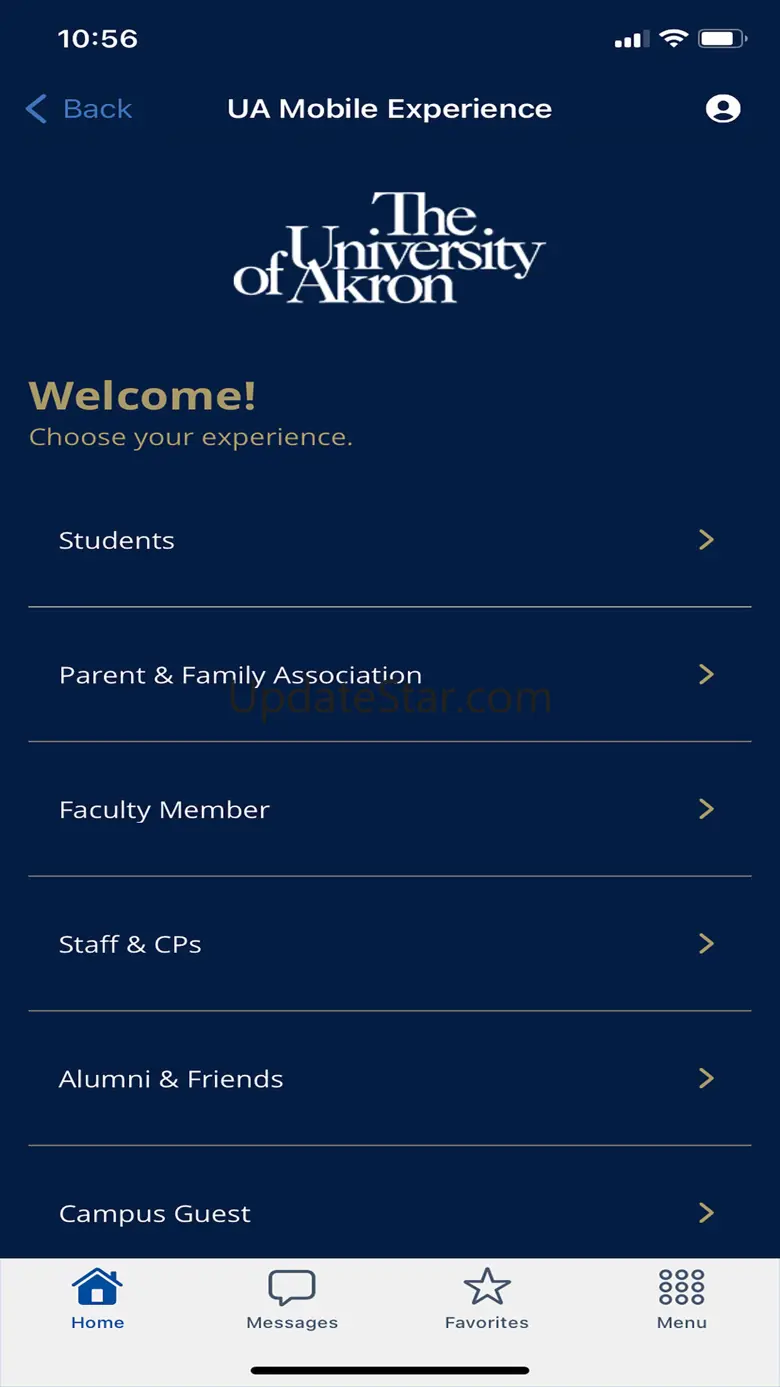Tap the Favorites star icon
Image resolution: width=780 pixels, height=1387 pixels.
[x=487, y=1286]
